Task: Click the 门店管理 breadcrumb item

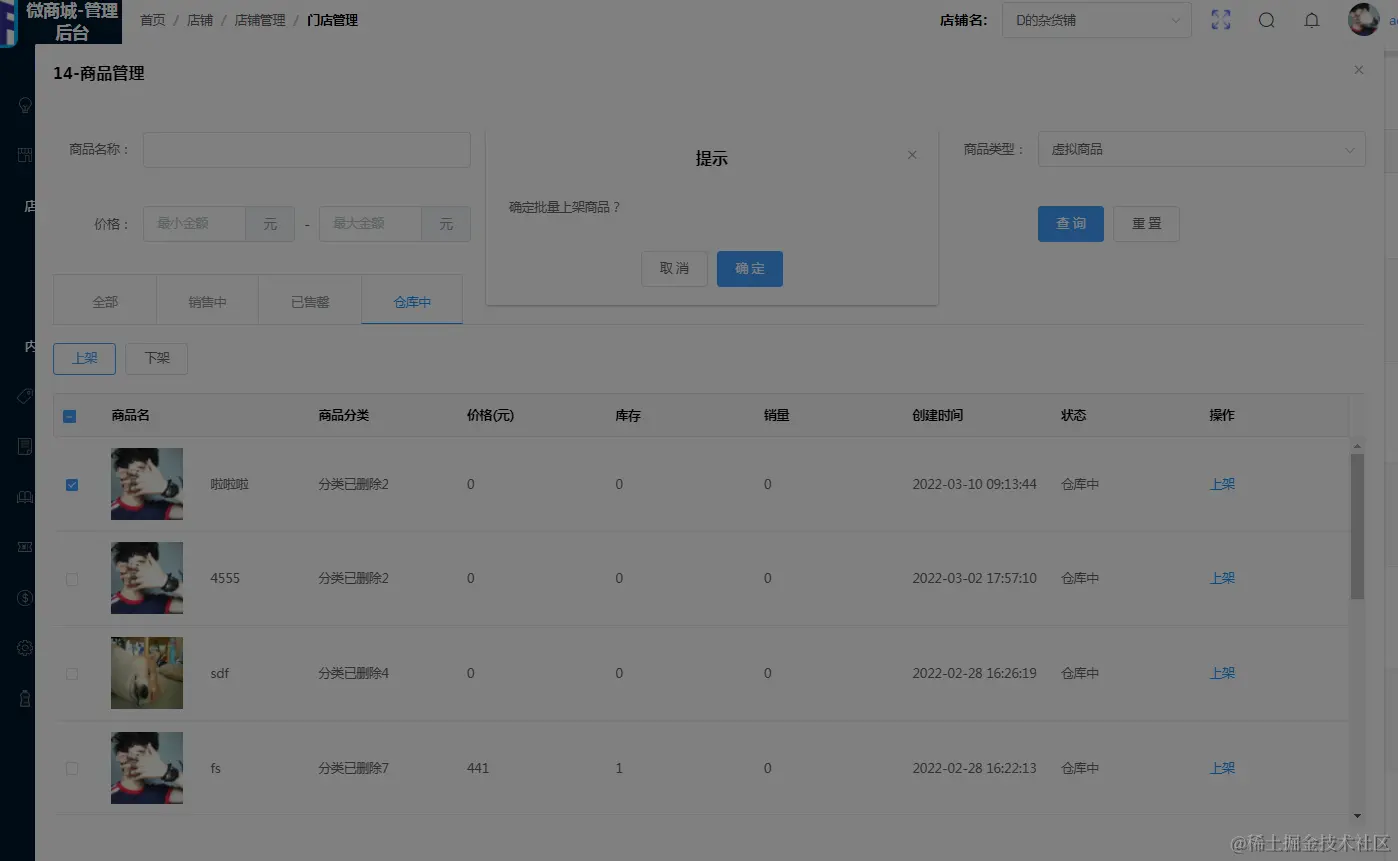Action: tap(333, 20)
